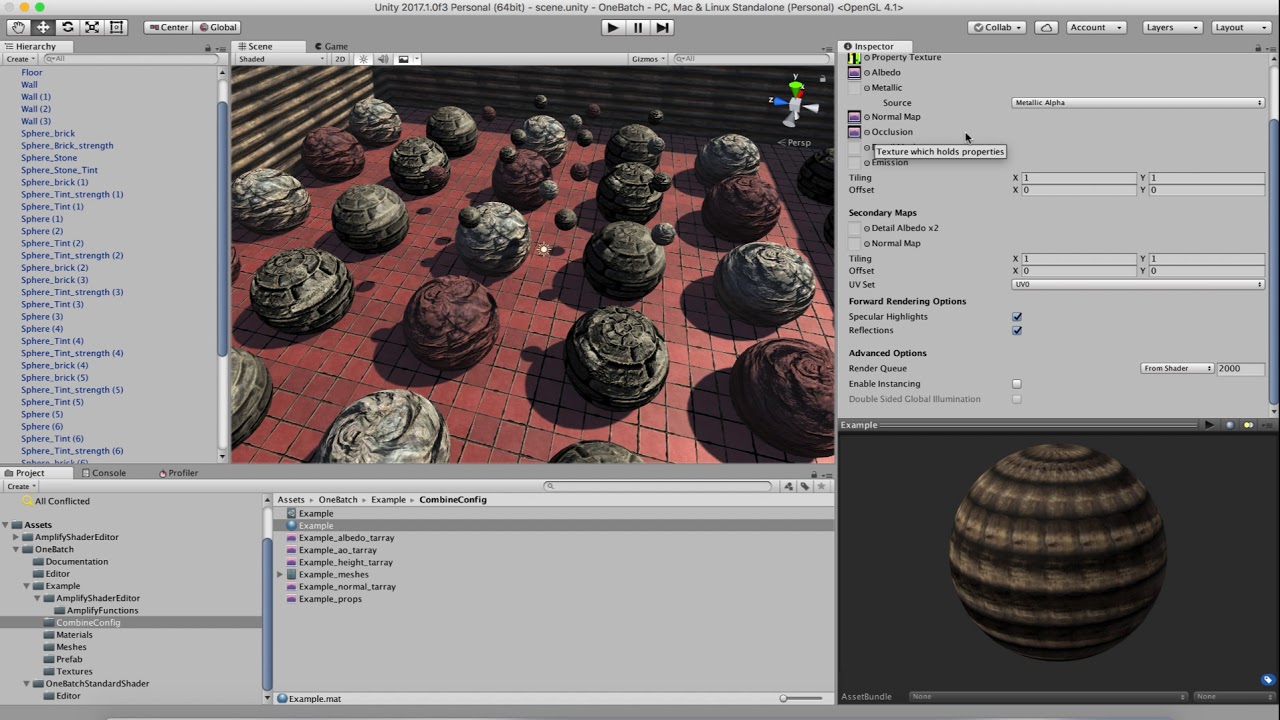Click Albedo texture thumbnail slot
This screenshot has height=720, width=1280.
(x=854, y=73)
